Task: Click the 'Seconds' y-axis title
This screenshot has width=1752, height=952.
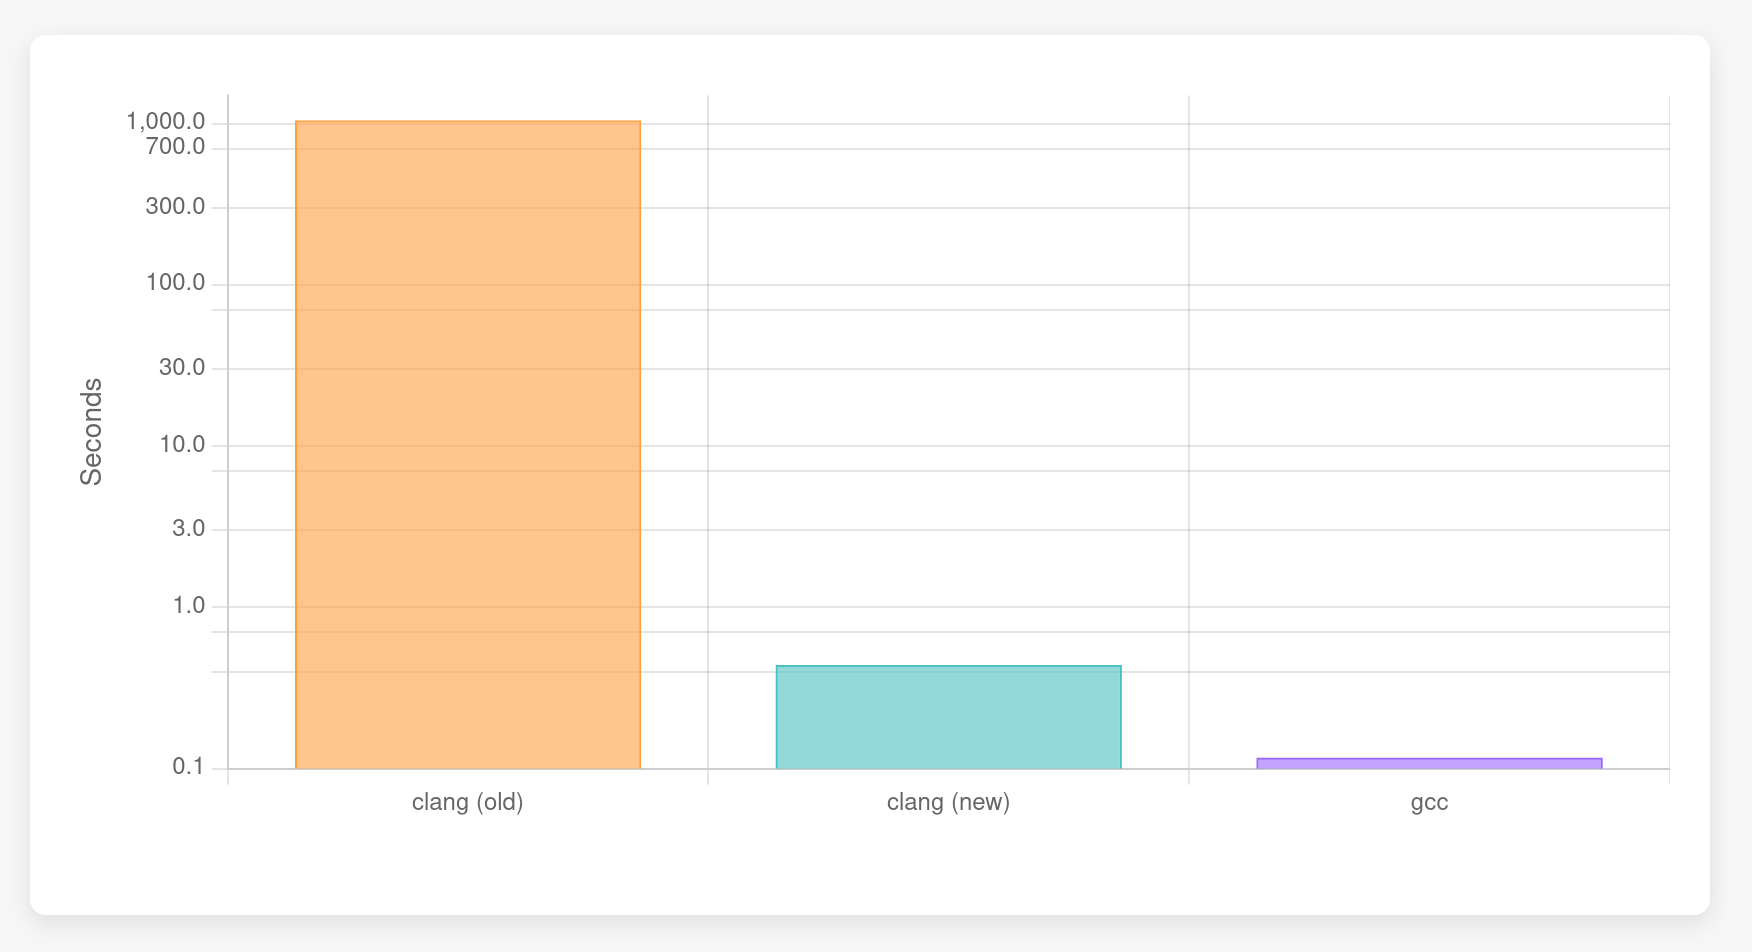Action: coord(91,432)
